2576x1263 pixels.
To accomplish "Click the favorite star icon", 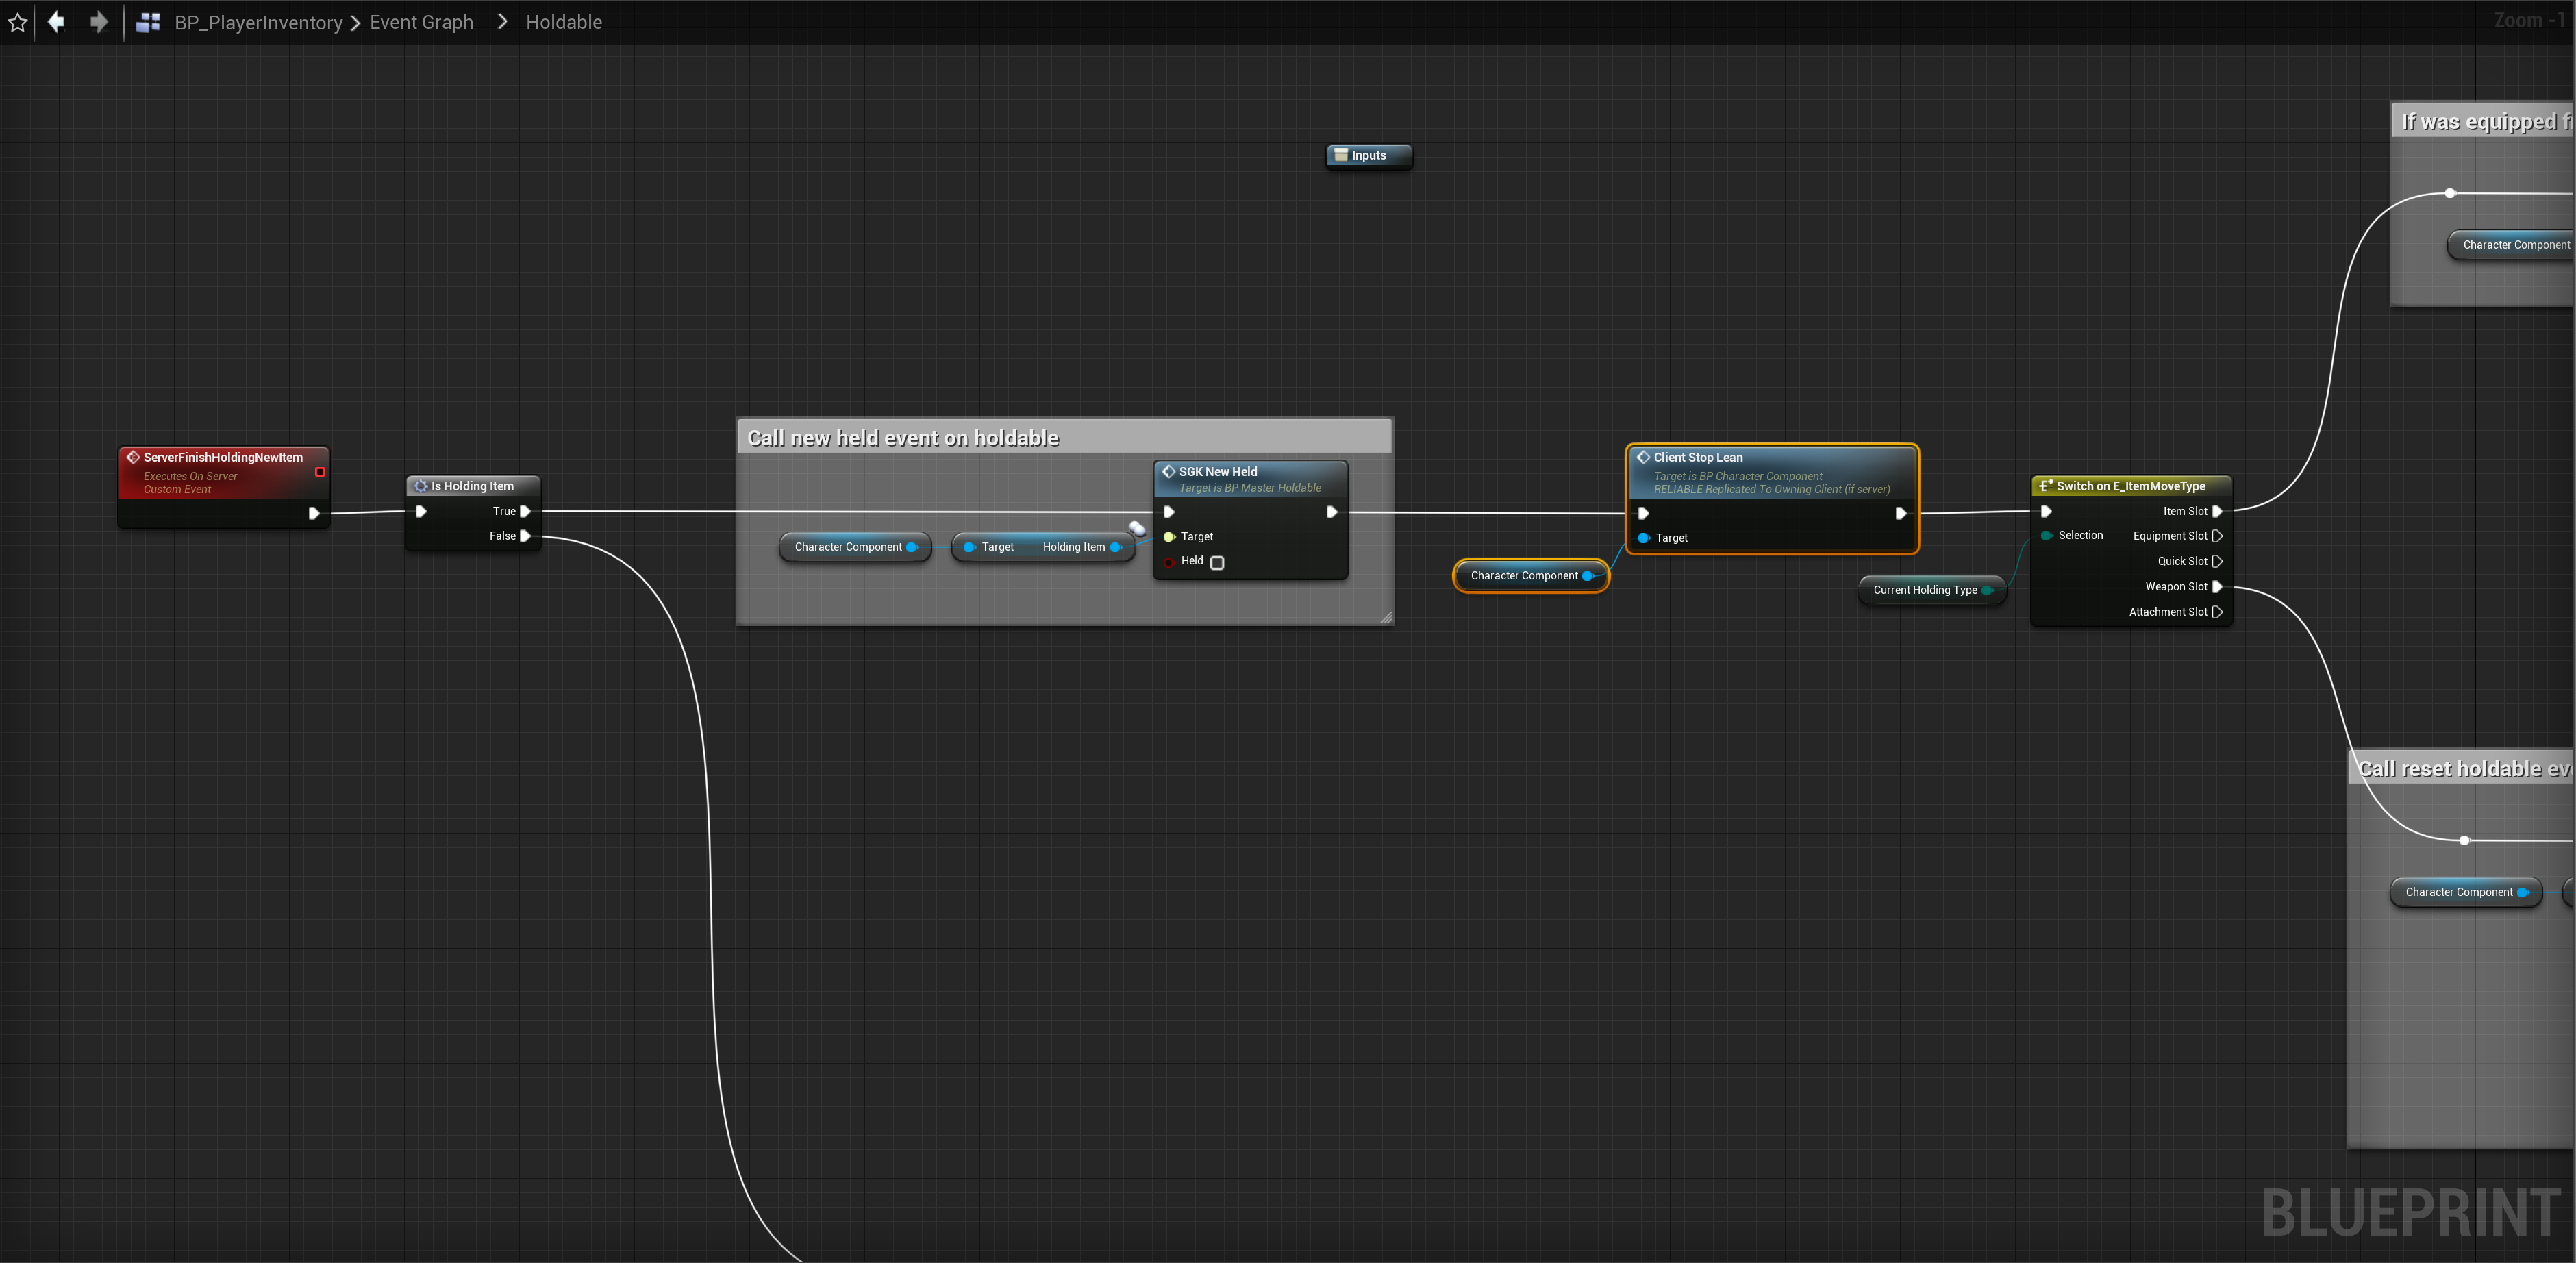I will coord(17,22).
